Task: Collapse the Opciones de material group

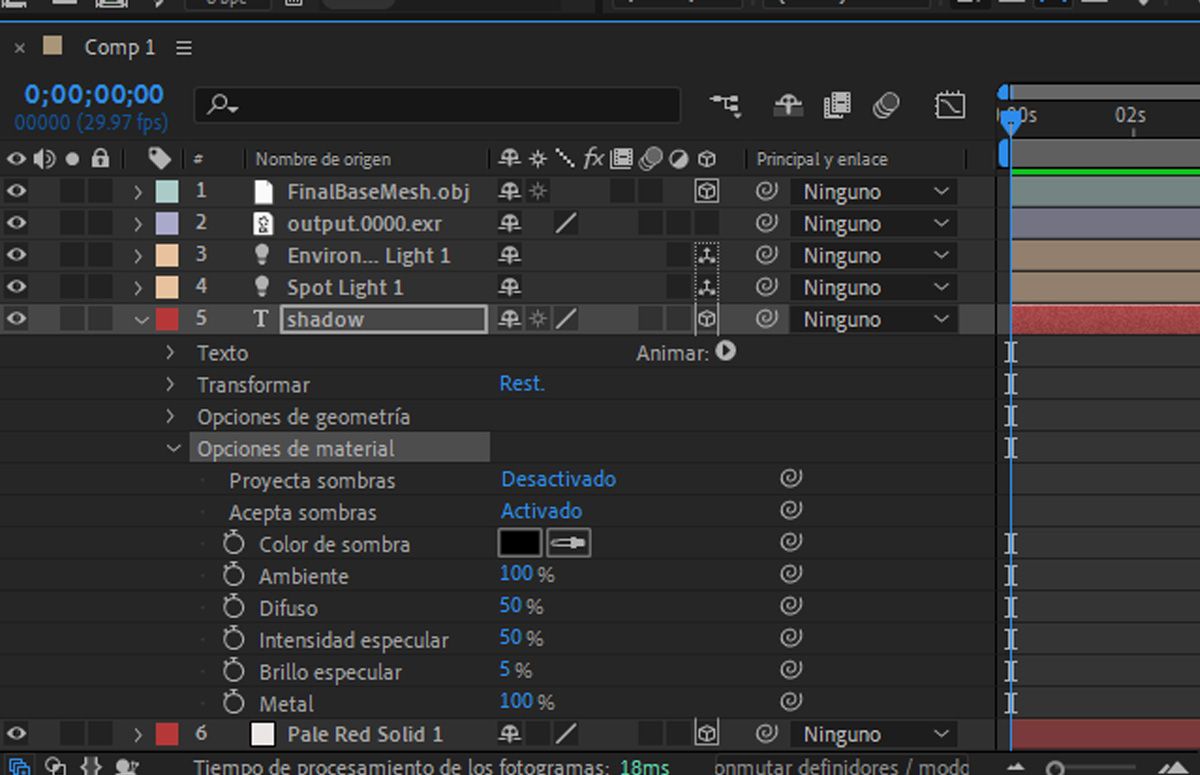Action: point(173,447)
